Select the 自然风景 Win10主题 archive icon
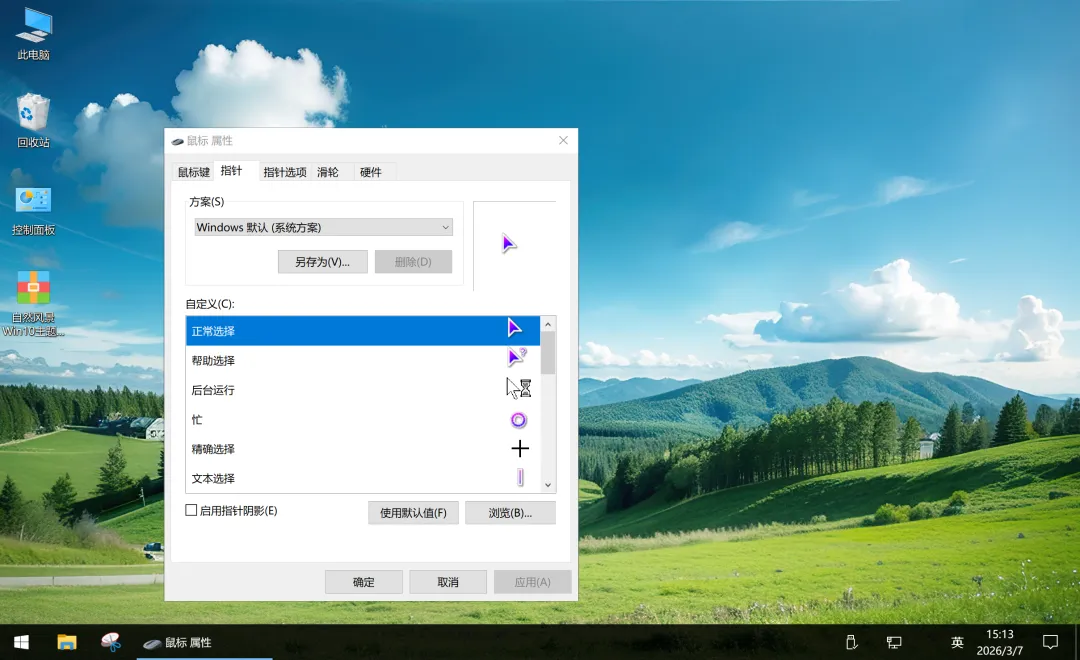1080x660 pixels. pyautogui.click(x=34, y=302)
